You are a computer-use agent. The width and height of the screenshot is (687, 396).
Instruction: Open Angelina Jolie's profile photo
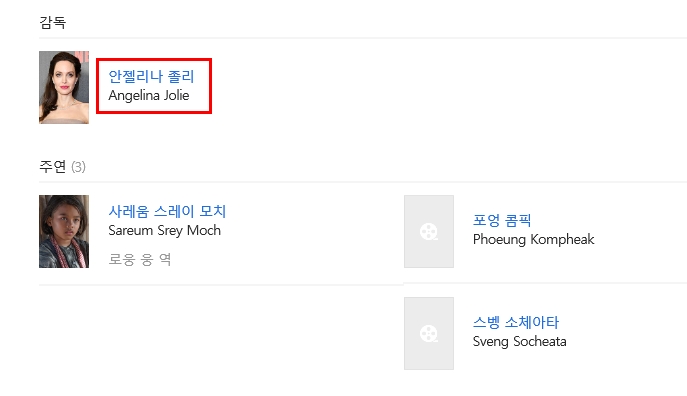tap(64, 88)
